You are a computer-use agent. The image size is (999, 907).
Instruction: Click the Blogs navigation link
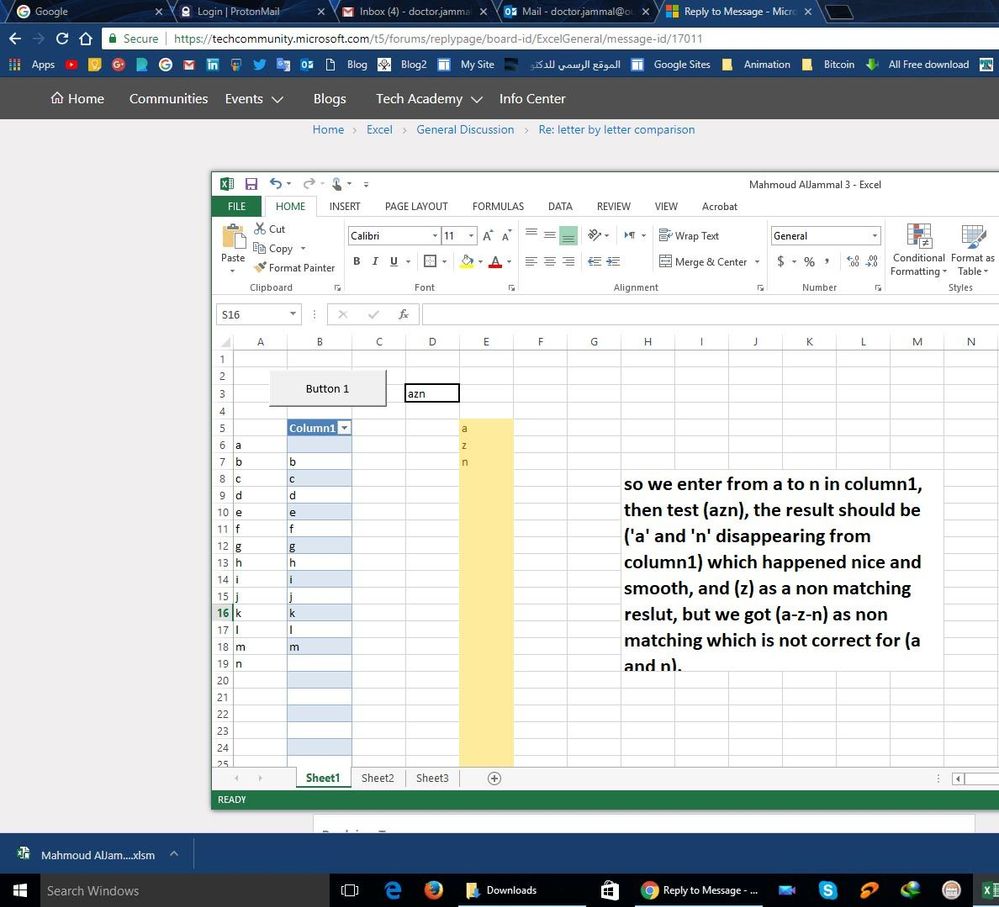tap(329, 99)
